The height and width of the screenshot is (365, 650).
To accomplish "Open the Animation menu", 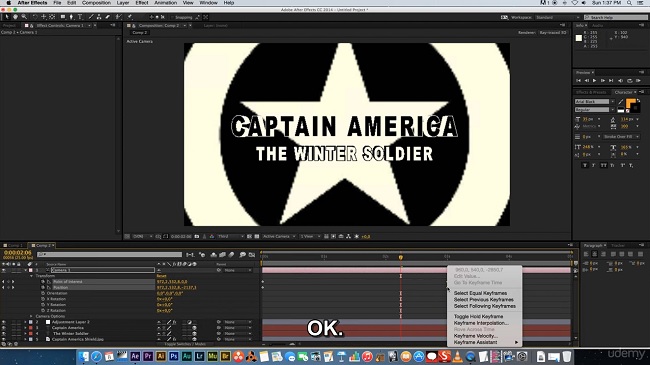I will coord(165,3).
